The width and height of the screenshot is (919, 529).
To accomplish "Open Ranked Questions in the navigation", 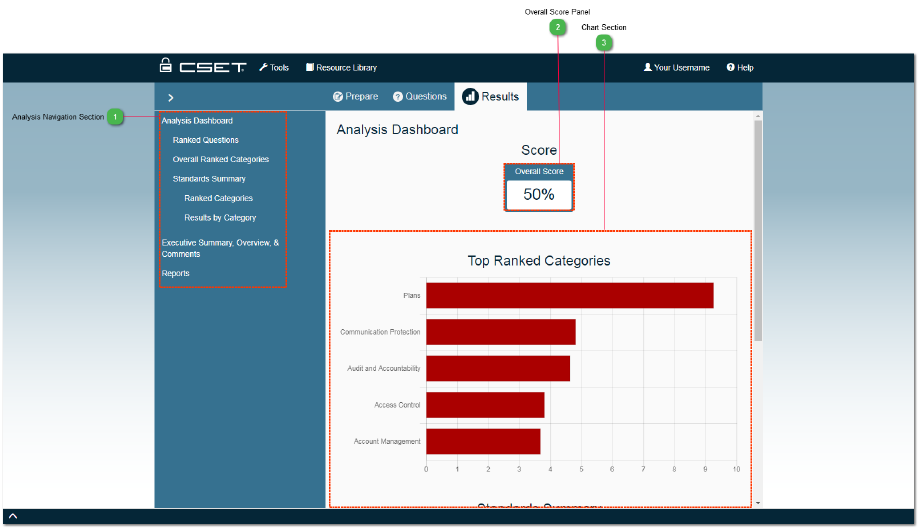I will (205, 140).
